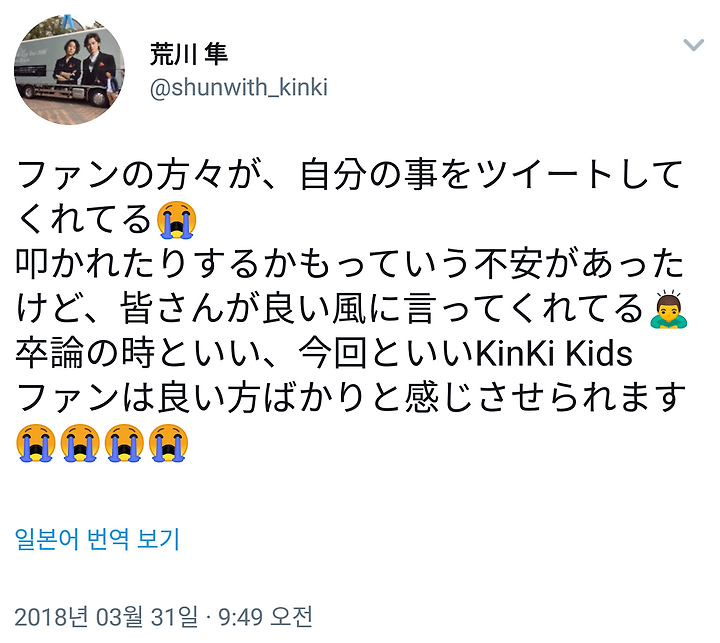
Task: Click the second crying emoji in the bottom row
Action: (80, 443)
